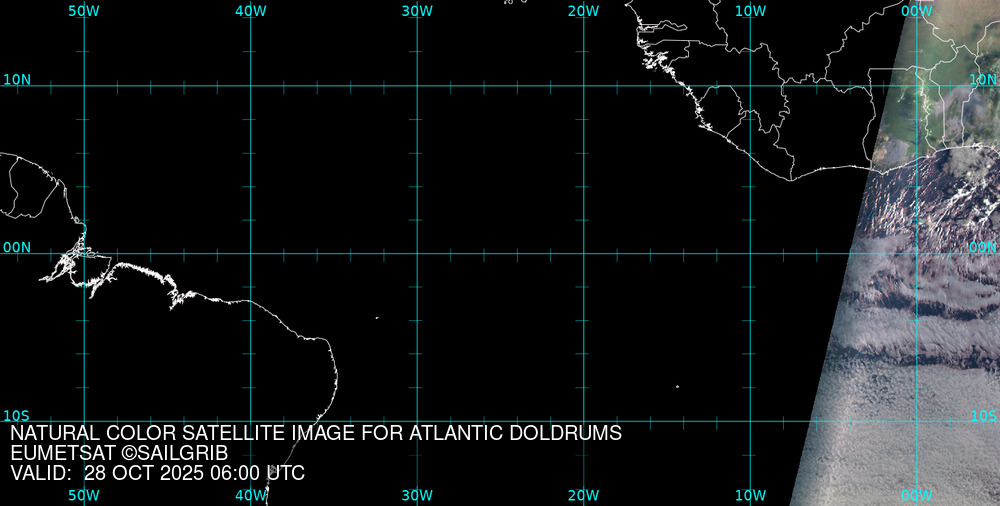
Task: Click the 20W longitude label at top
Action: (583, 10)
